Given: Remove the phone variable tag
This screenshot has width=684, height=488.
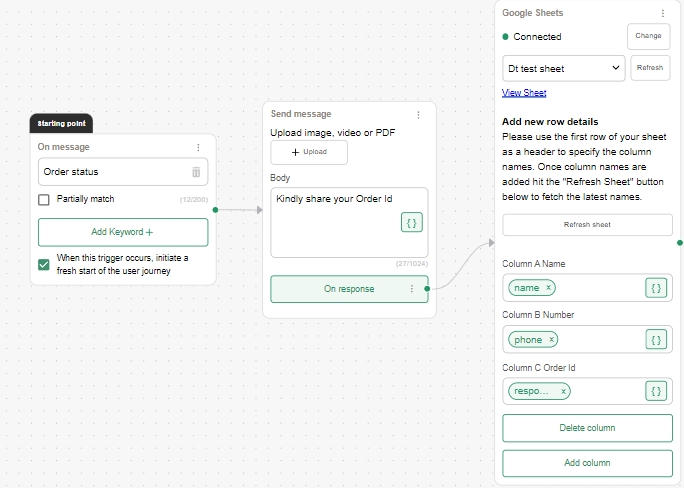Looking at the screenshot, I should (551, 340).
